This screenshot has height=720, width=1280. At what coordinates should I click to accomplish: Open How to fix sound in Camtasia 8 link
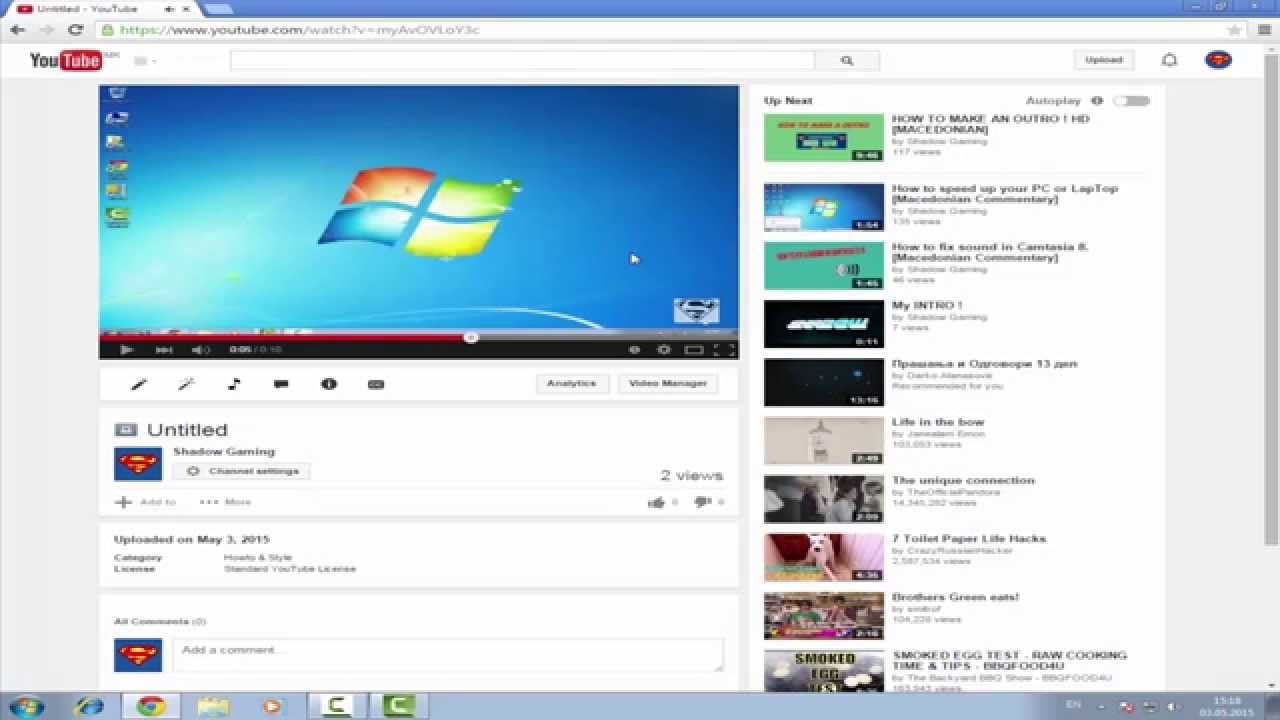(x=990, y=252)
